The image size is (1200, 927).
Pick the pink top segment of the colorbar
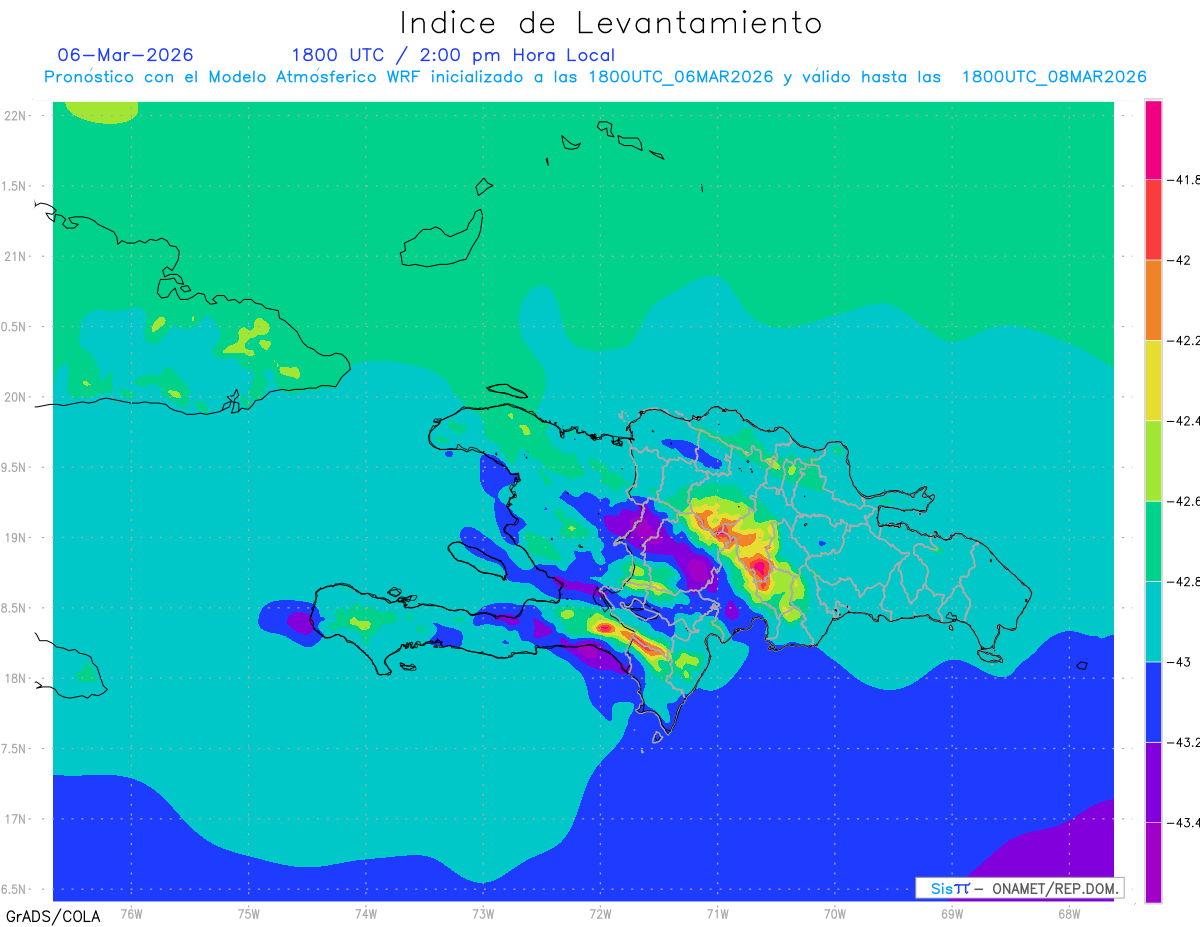pyautogui.click(x=1153, y=140)
